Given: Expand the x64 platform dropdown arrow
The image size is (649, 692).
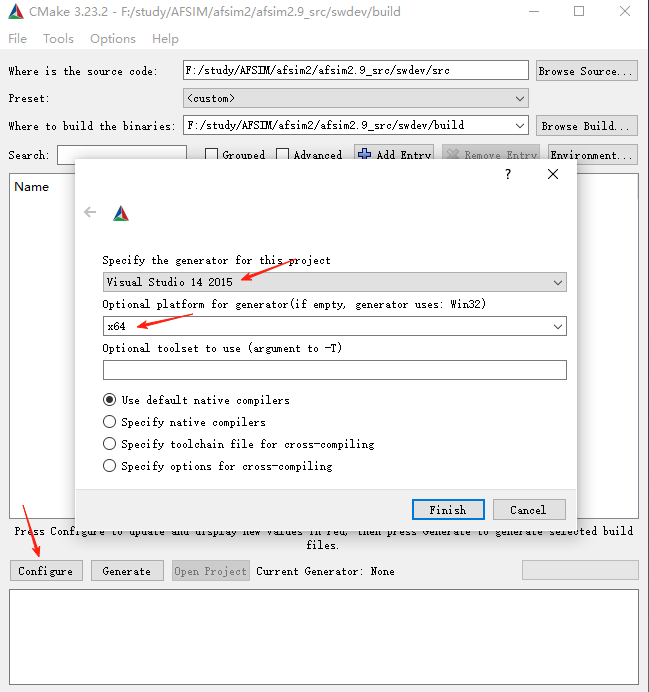Looking at the screenshot, I should (558, 327).
